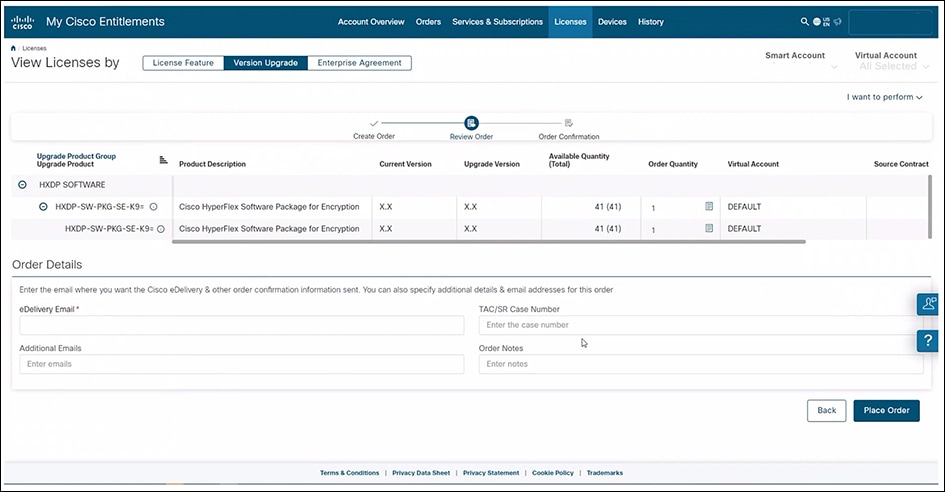Click the question mark help button
Image resolution: width=945 pixels, height=492 pixels.
[x=929, y=341]
